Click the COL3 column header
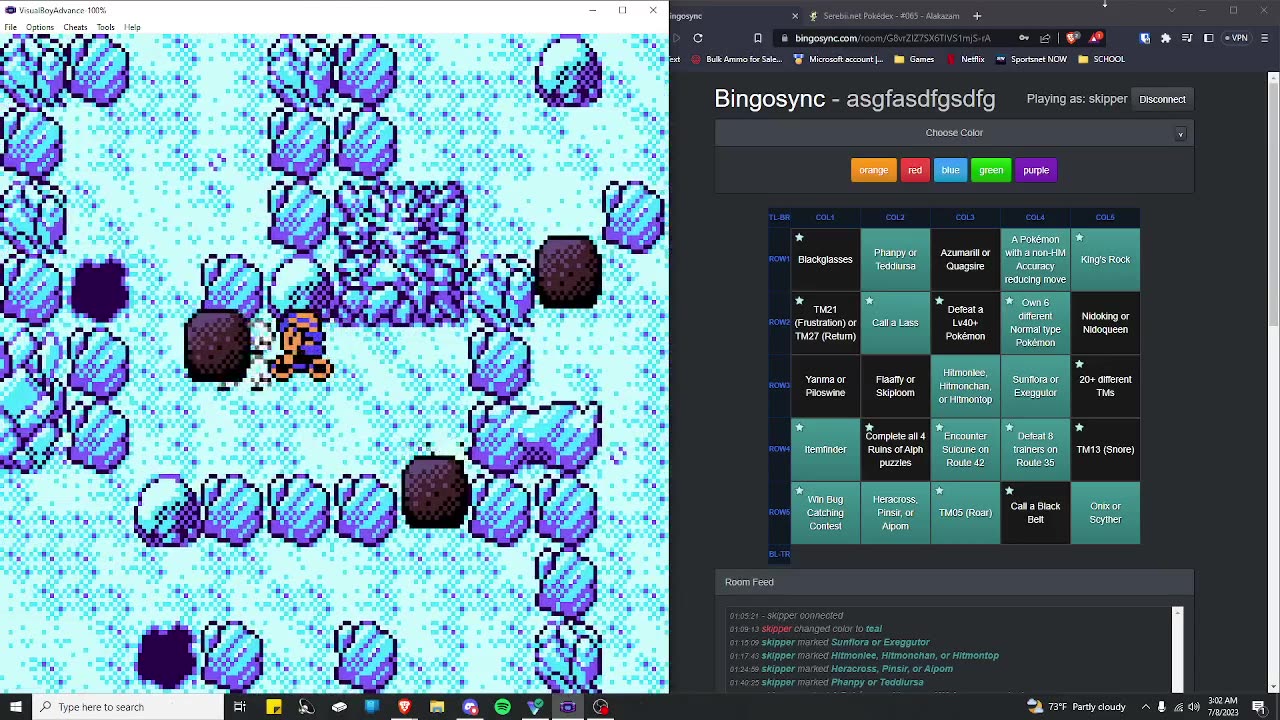Screen dimensions: 1280x720 click(965, 217)
